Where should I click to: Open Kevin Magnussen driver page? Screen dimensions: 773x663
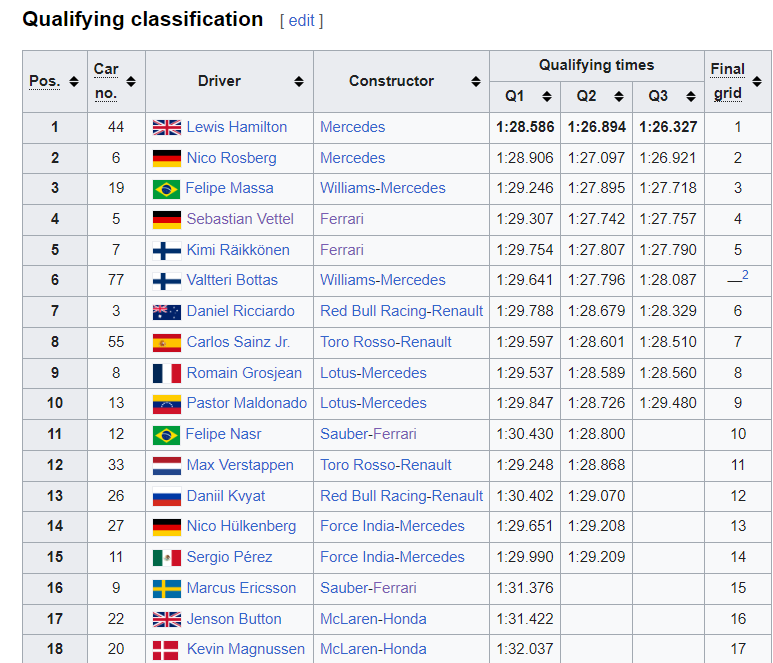click(246, 650)
